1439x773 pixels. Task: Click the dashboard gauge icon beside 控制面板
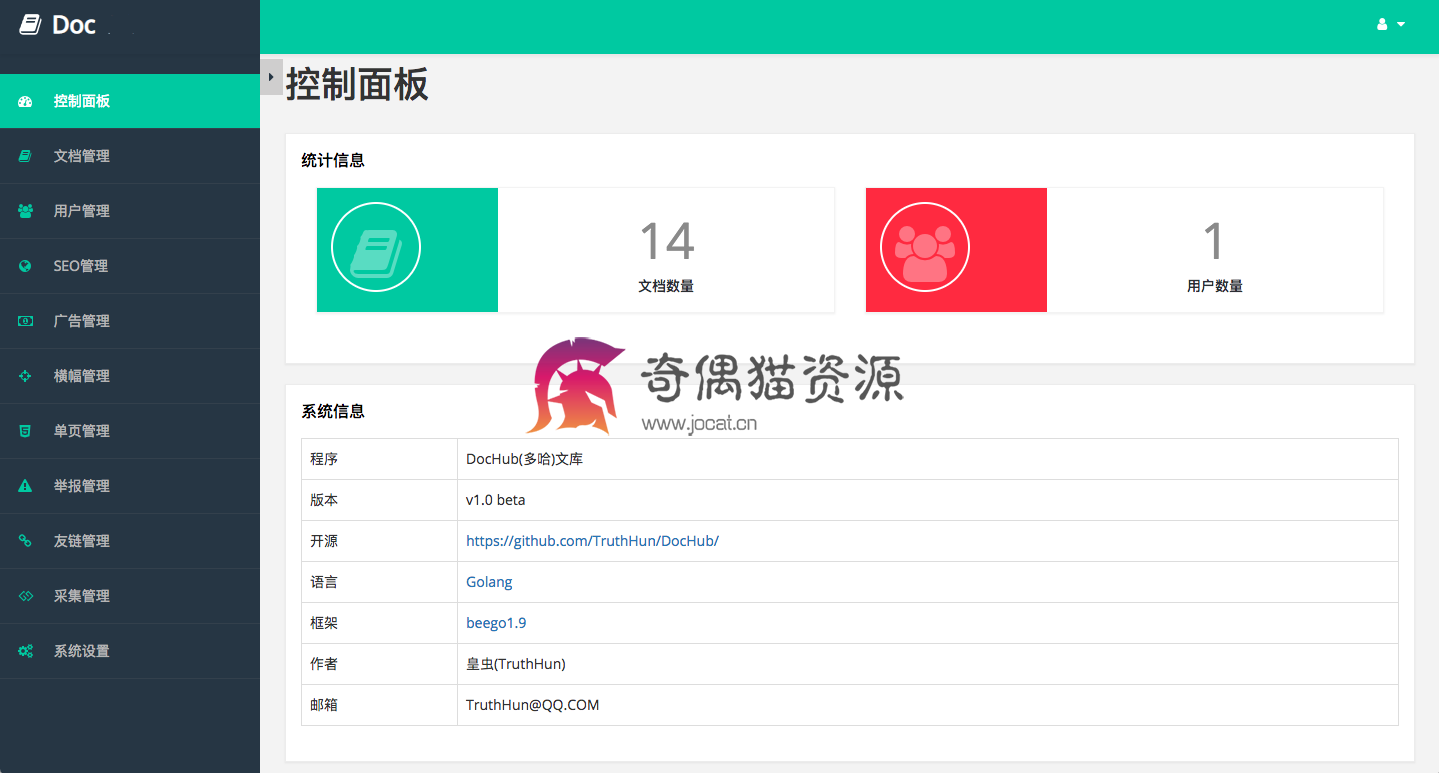click(26, 101)
